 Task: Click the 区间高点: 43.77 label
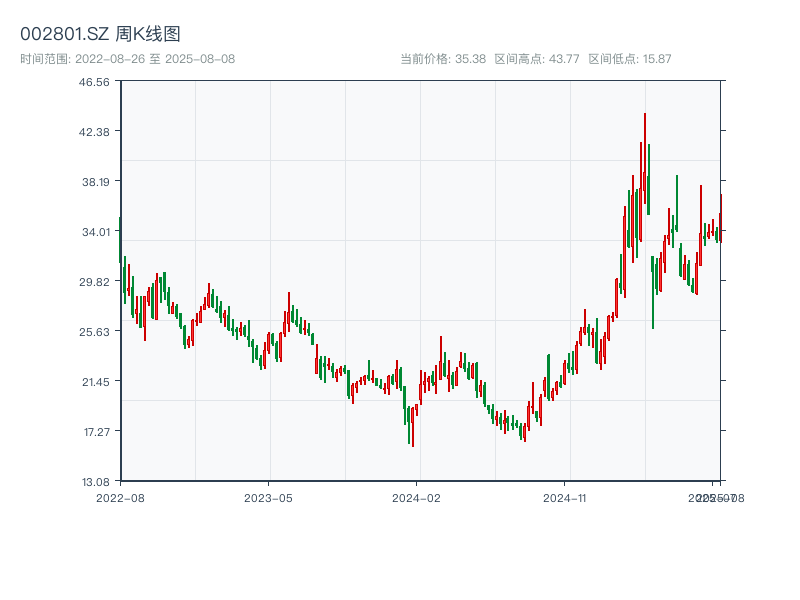pyautogui.click(x=537, y=59)
